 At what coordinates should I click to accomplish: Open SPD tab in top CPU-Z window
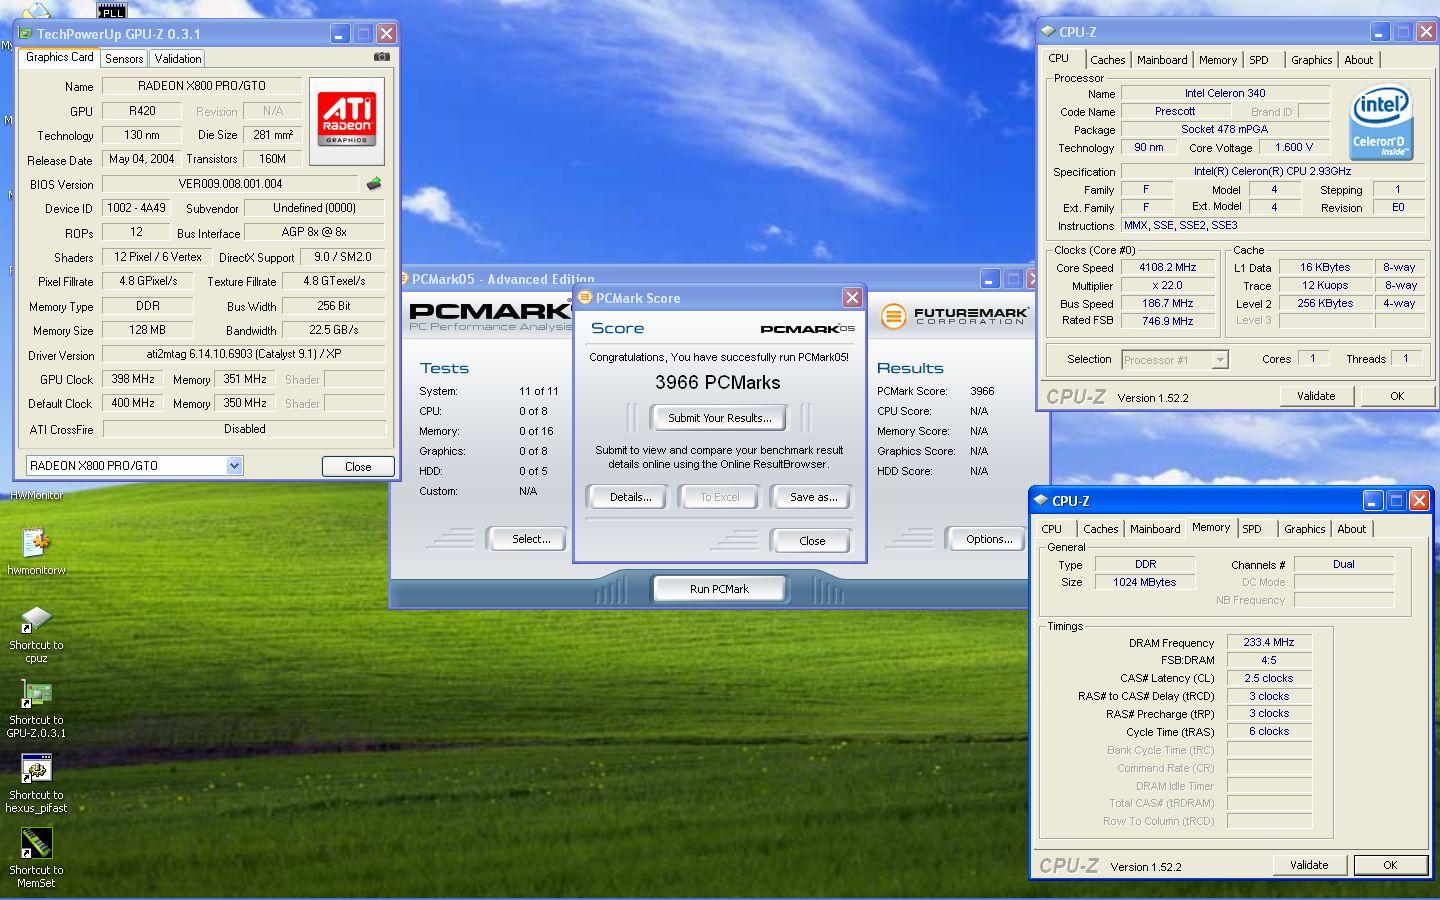(1259, 60)
